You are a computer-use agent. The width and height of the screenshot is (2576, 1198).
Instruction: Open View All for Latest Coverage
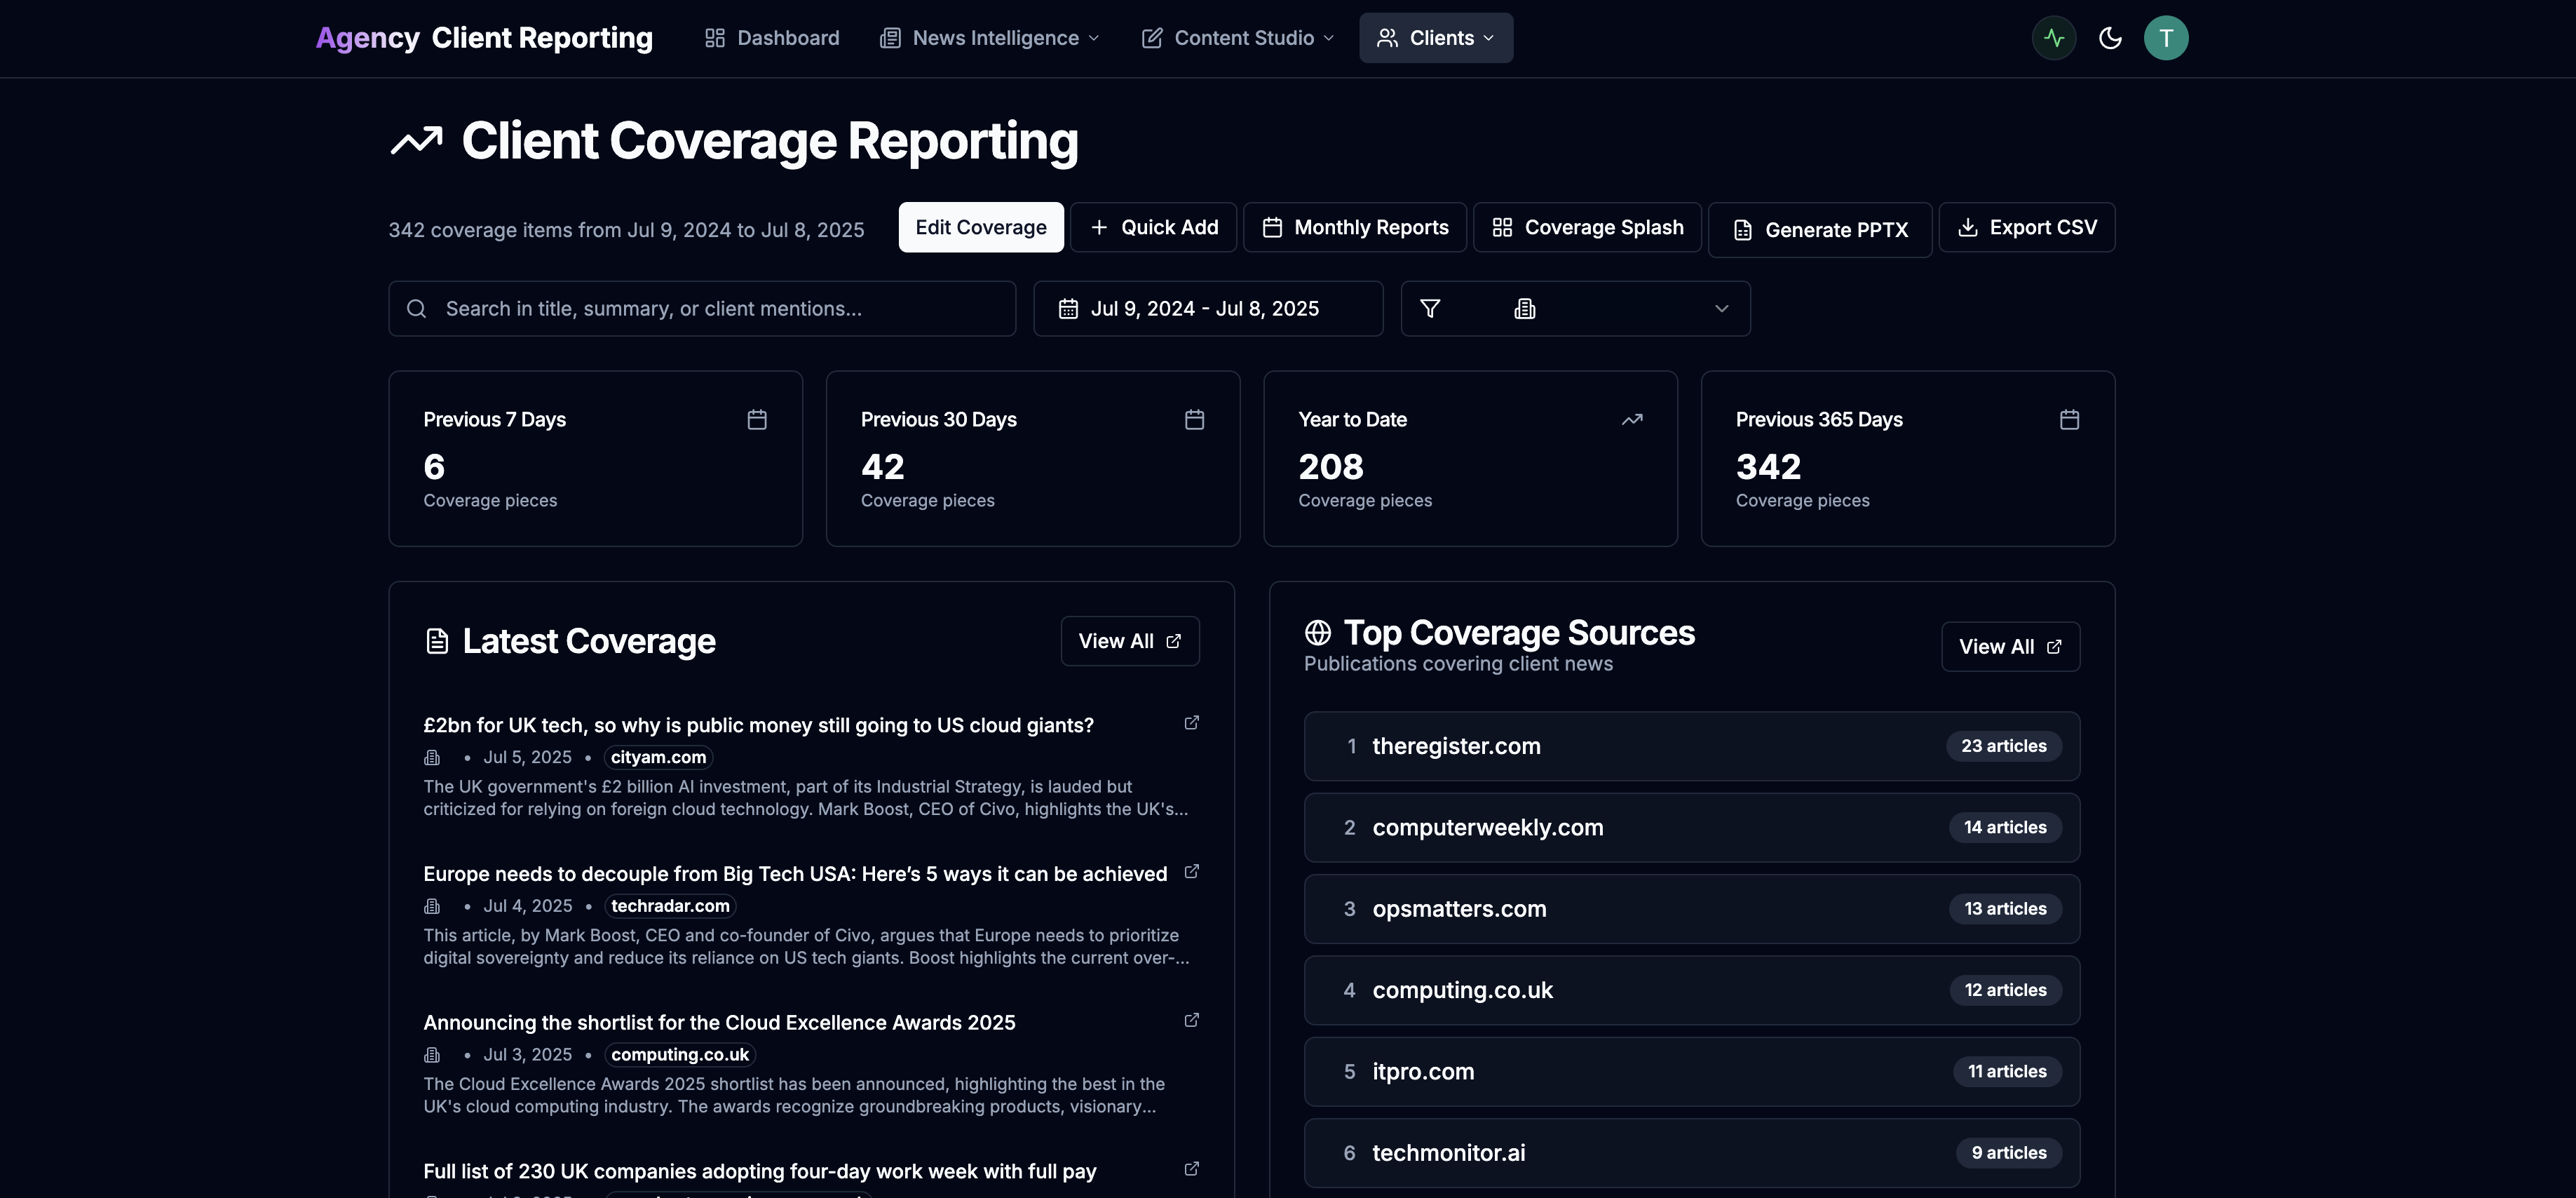point(1129,640)
